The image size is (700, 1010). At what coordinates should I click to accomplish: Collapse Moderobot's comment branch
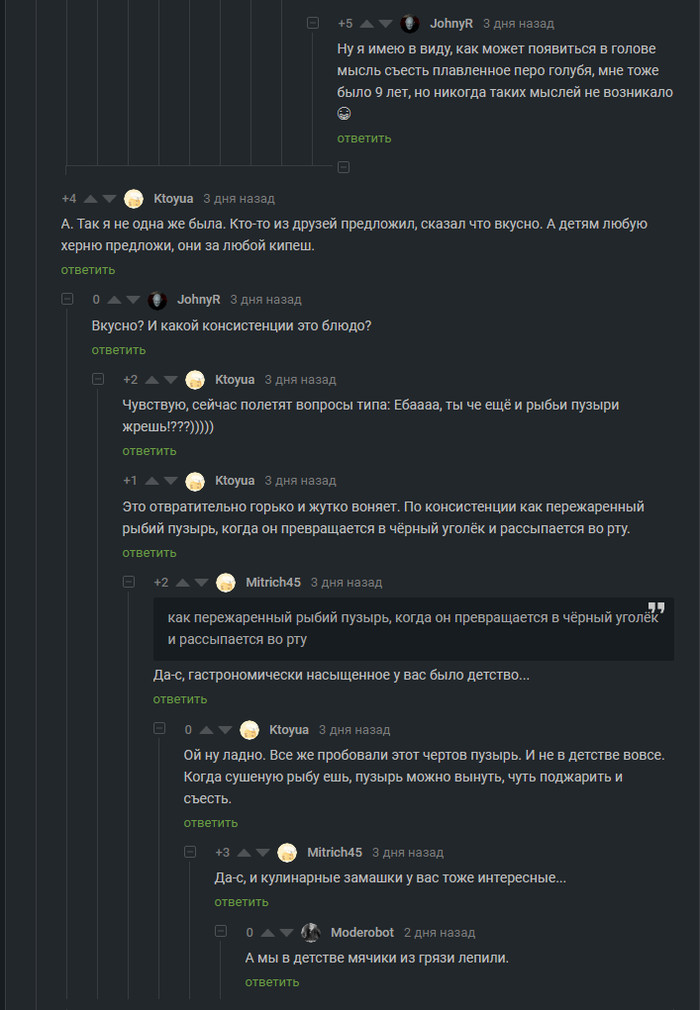coord(221,932)
